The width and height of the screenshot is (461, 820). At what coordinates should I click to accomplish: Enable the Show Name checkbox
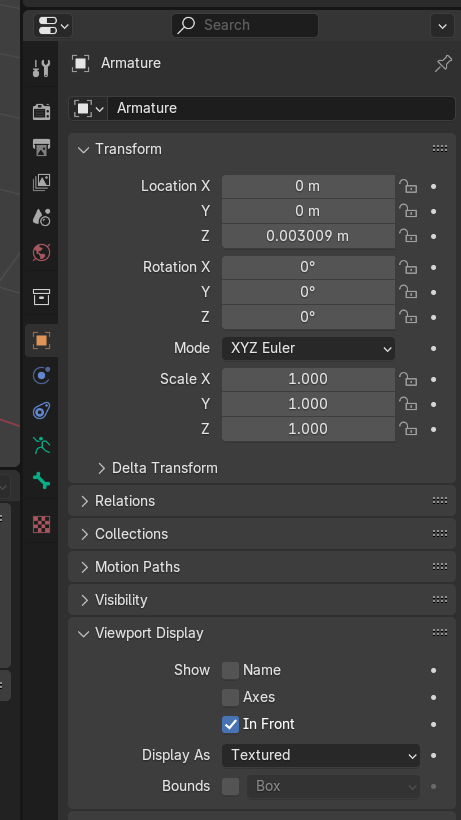[x=230, y=670]
